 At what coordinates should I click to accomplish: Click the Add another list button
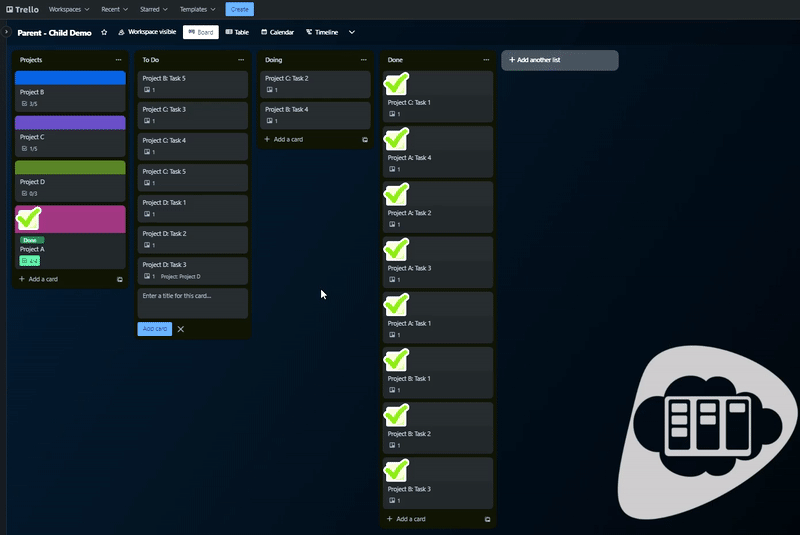[560, 60]
